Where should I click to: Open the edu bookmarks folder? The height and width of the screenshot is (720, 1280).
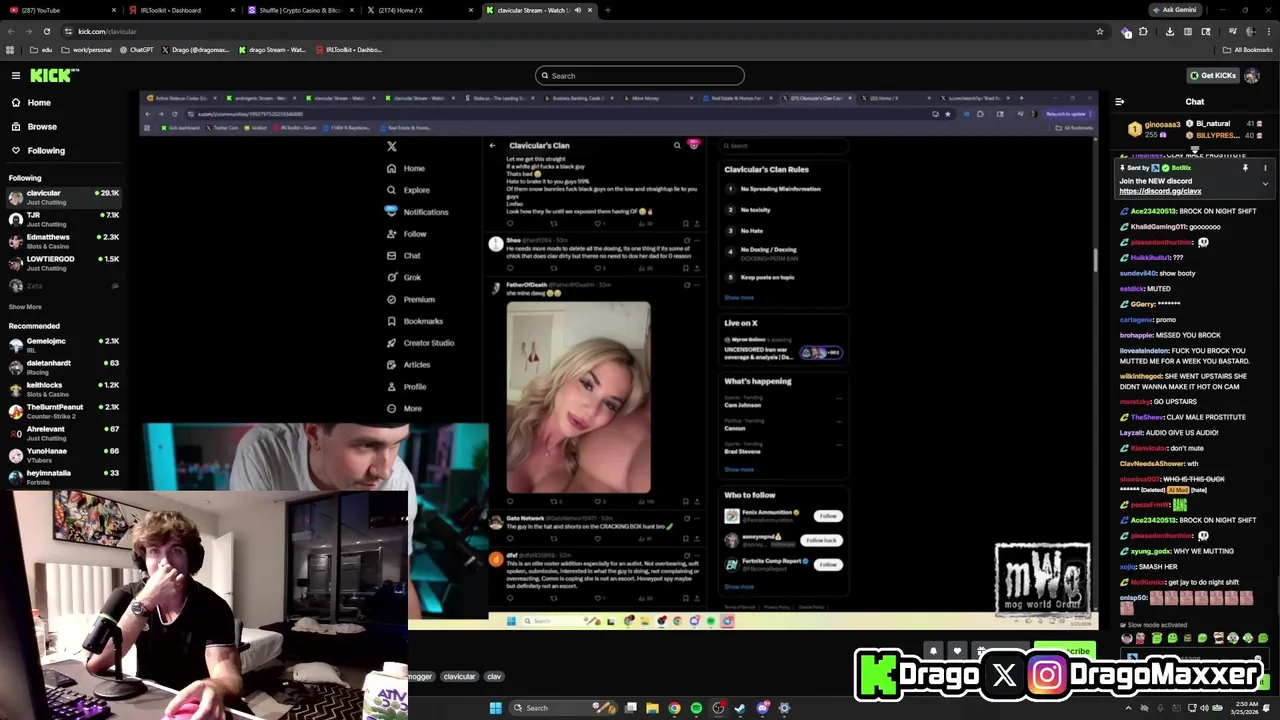pyautogui.click(x=41, y=49)
